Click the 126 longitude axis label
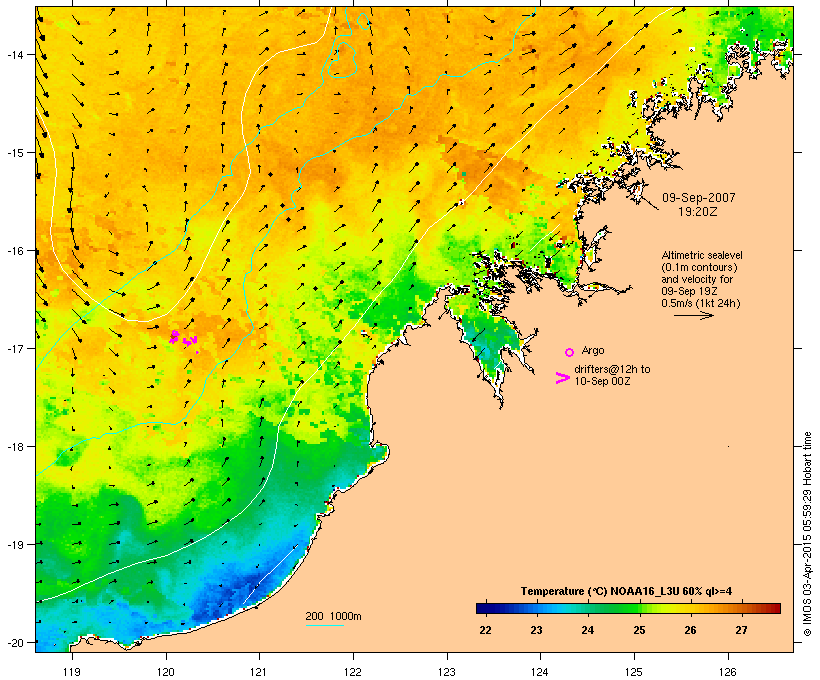Viewport: 820px width, 680px height. point(727,672)
